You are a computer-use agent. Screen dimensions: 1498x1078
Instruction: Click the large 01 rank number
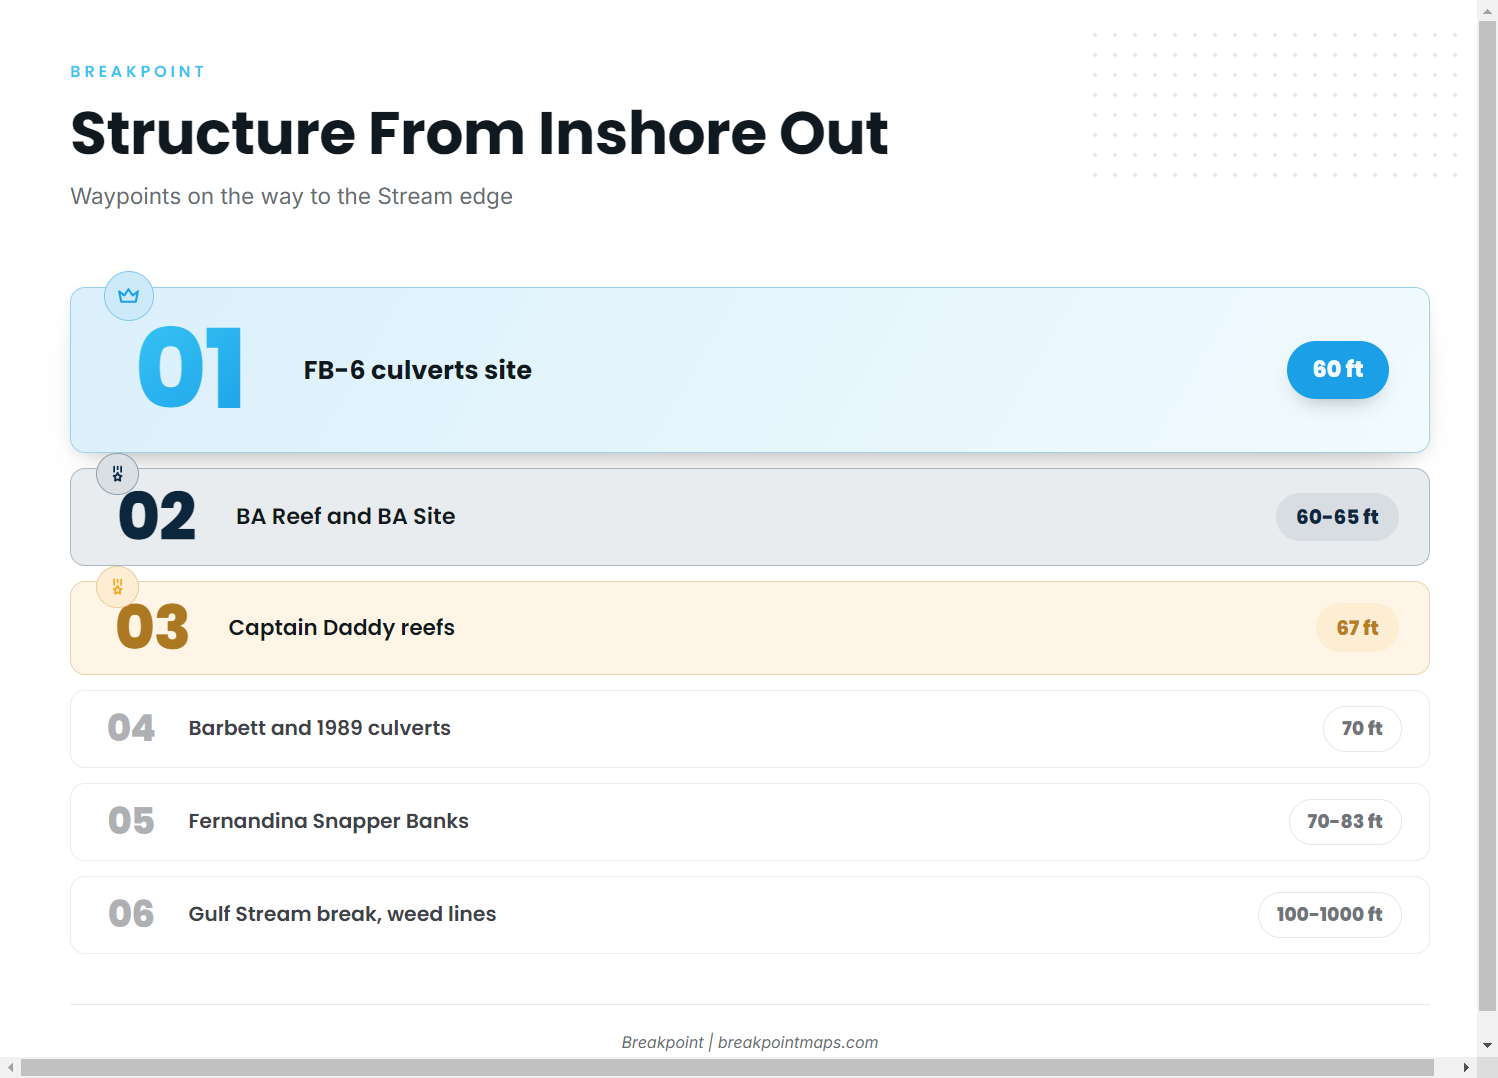point(190,369)
